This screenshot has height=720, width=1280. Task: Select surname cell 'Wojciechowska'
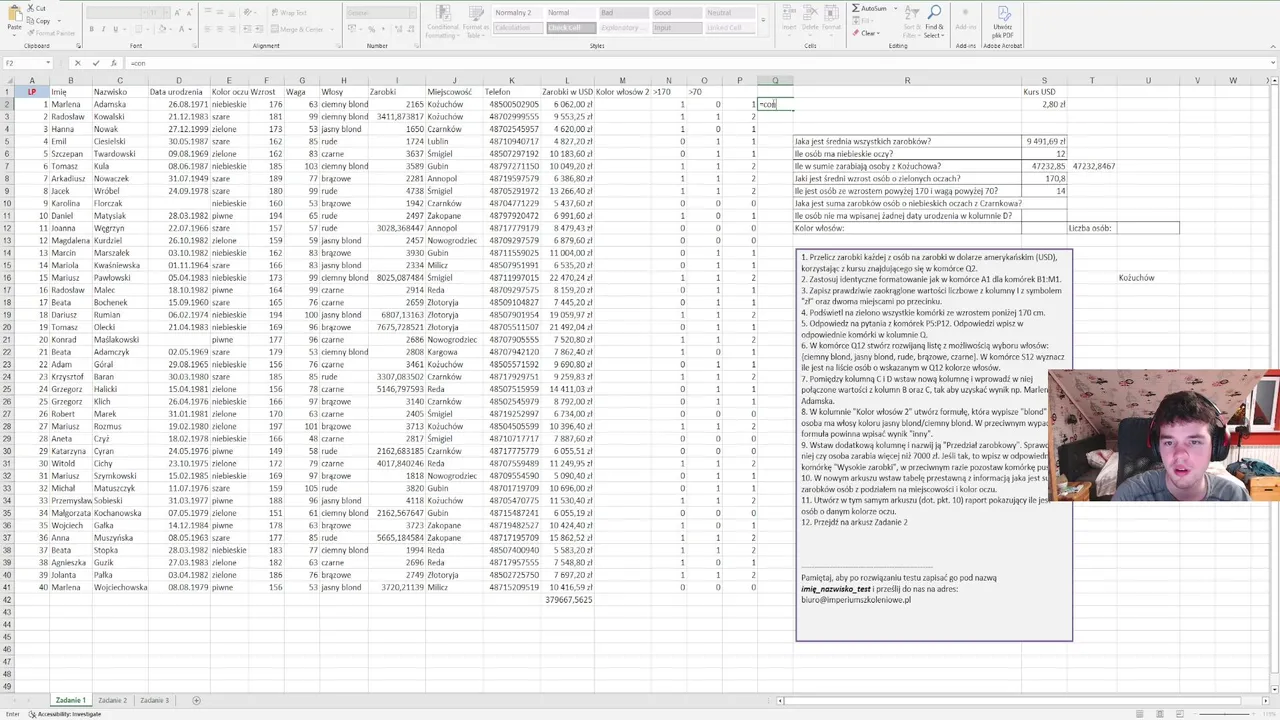point(119,587)
